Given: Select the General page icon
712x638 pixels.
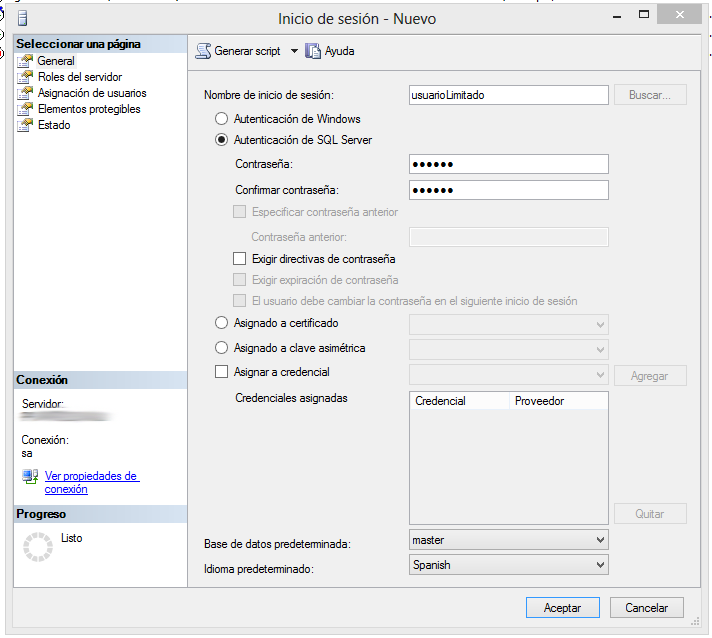Looking at the screenshot, I should click(26, 61).
